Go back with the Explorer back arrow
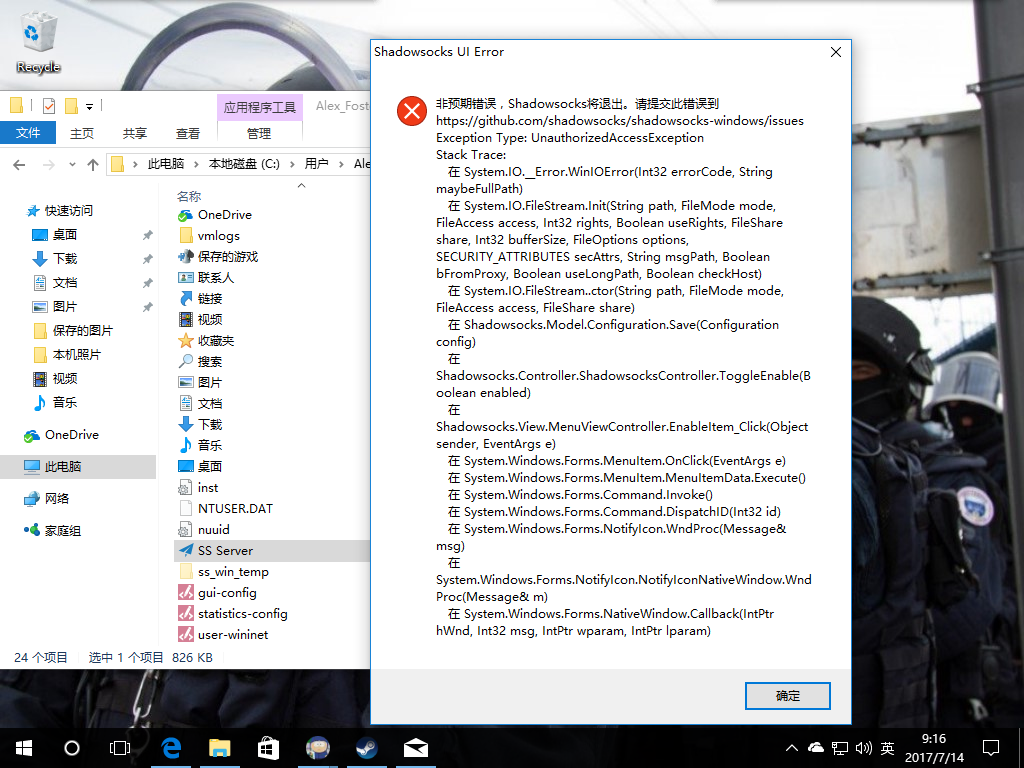 [19, 165]
